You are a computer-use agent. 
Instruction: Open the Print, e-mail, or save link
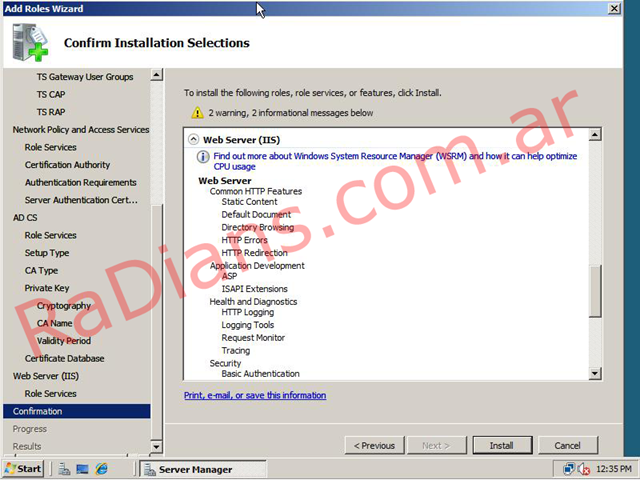[255, 395]
